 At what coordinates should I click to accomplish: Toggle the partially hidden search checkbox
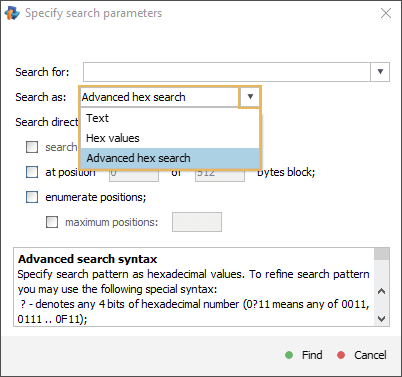pos(32,147)
